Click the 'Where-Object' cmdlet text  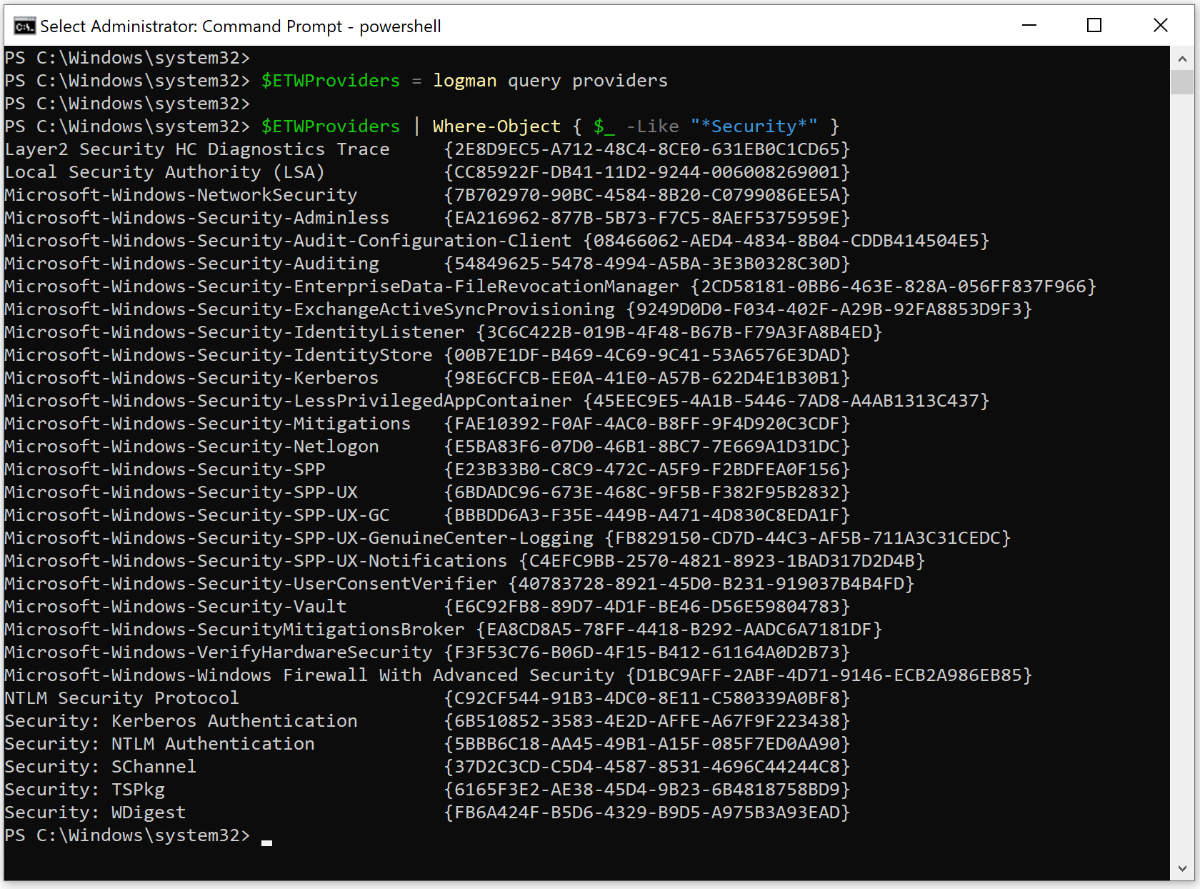[x=496, y=126]
